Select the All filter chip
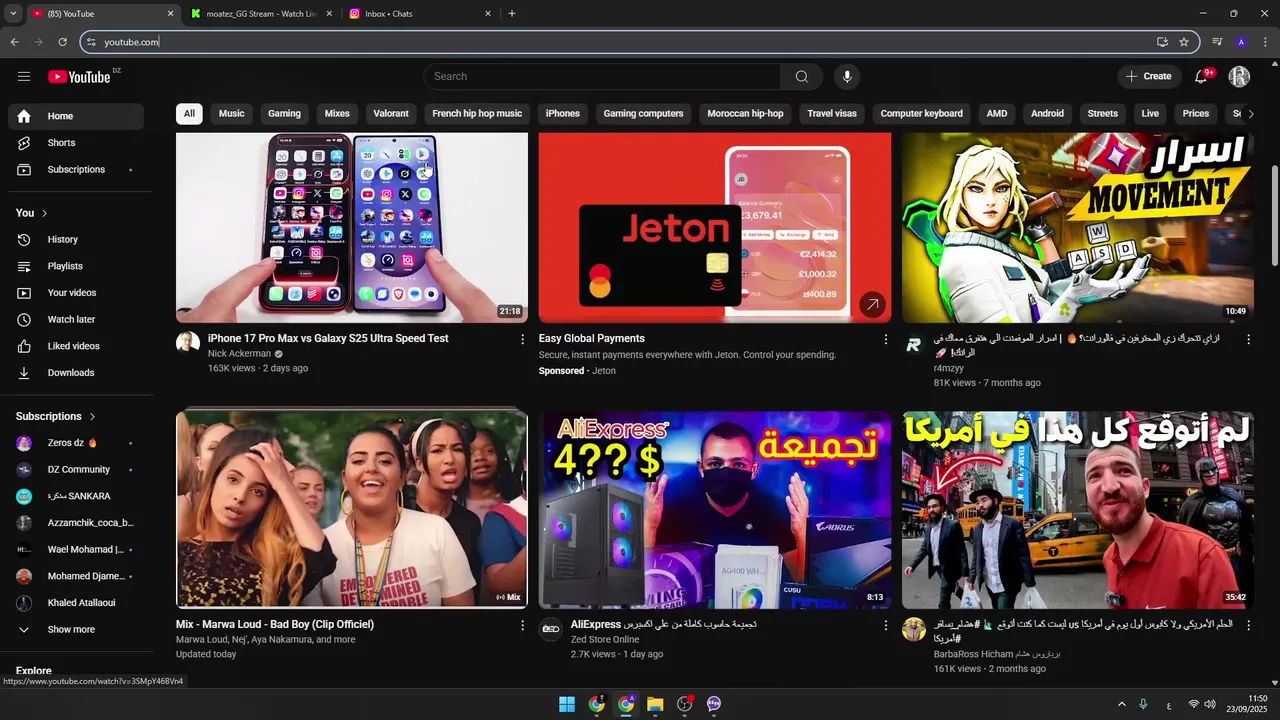1280x720 pixels. (189, 114)
